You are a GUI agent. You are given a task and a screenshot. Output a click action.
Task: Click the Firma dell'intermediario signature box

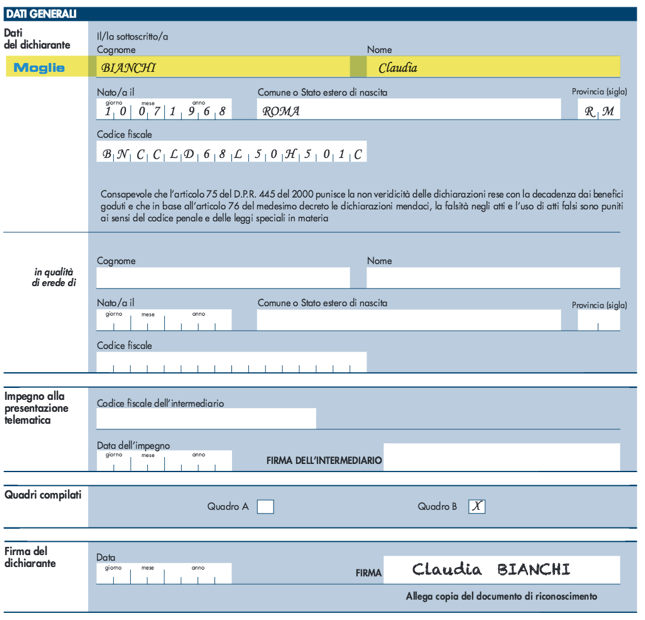[501, 458]
